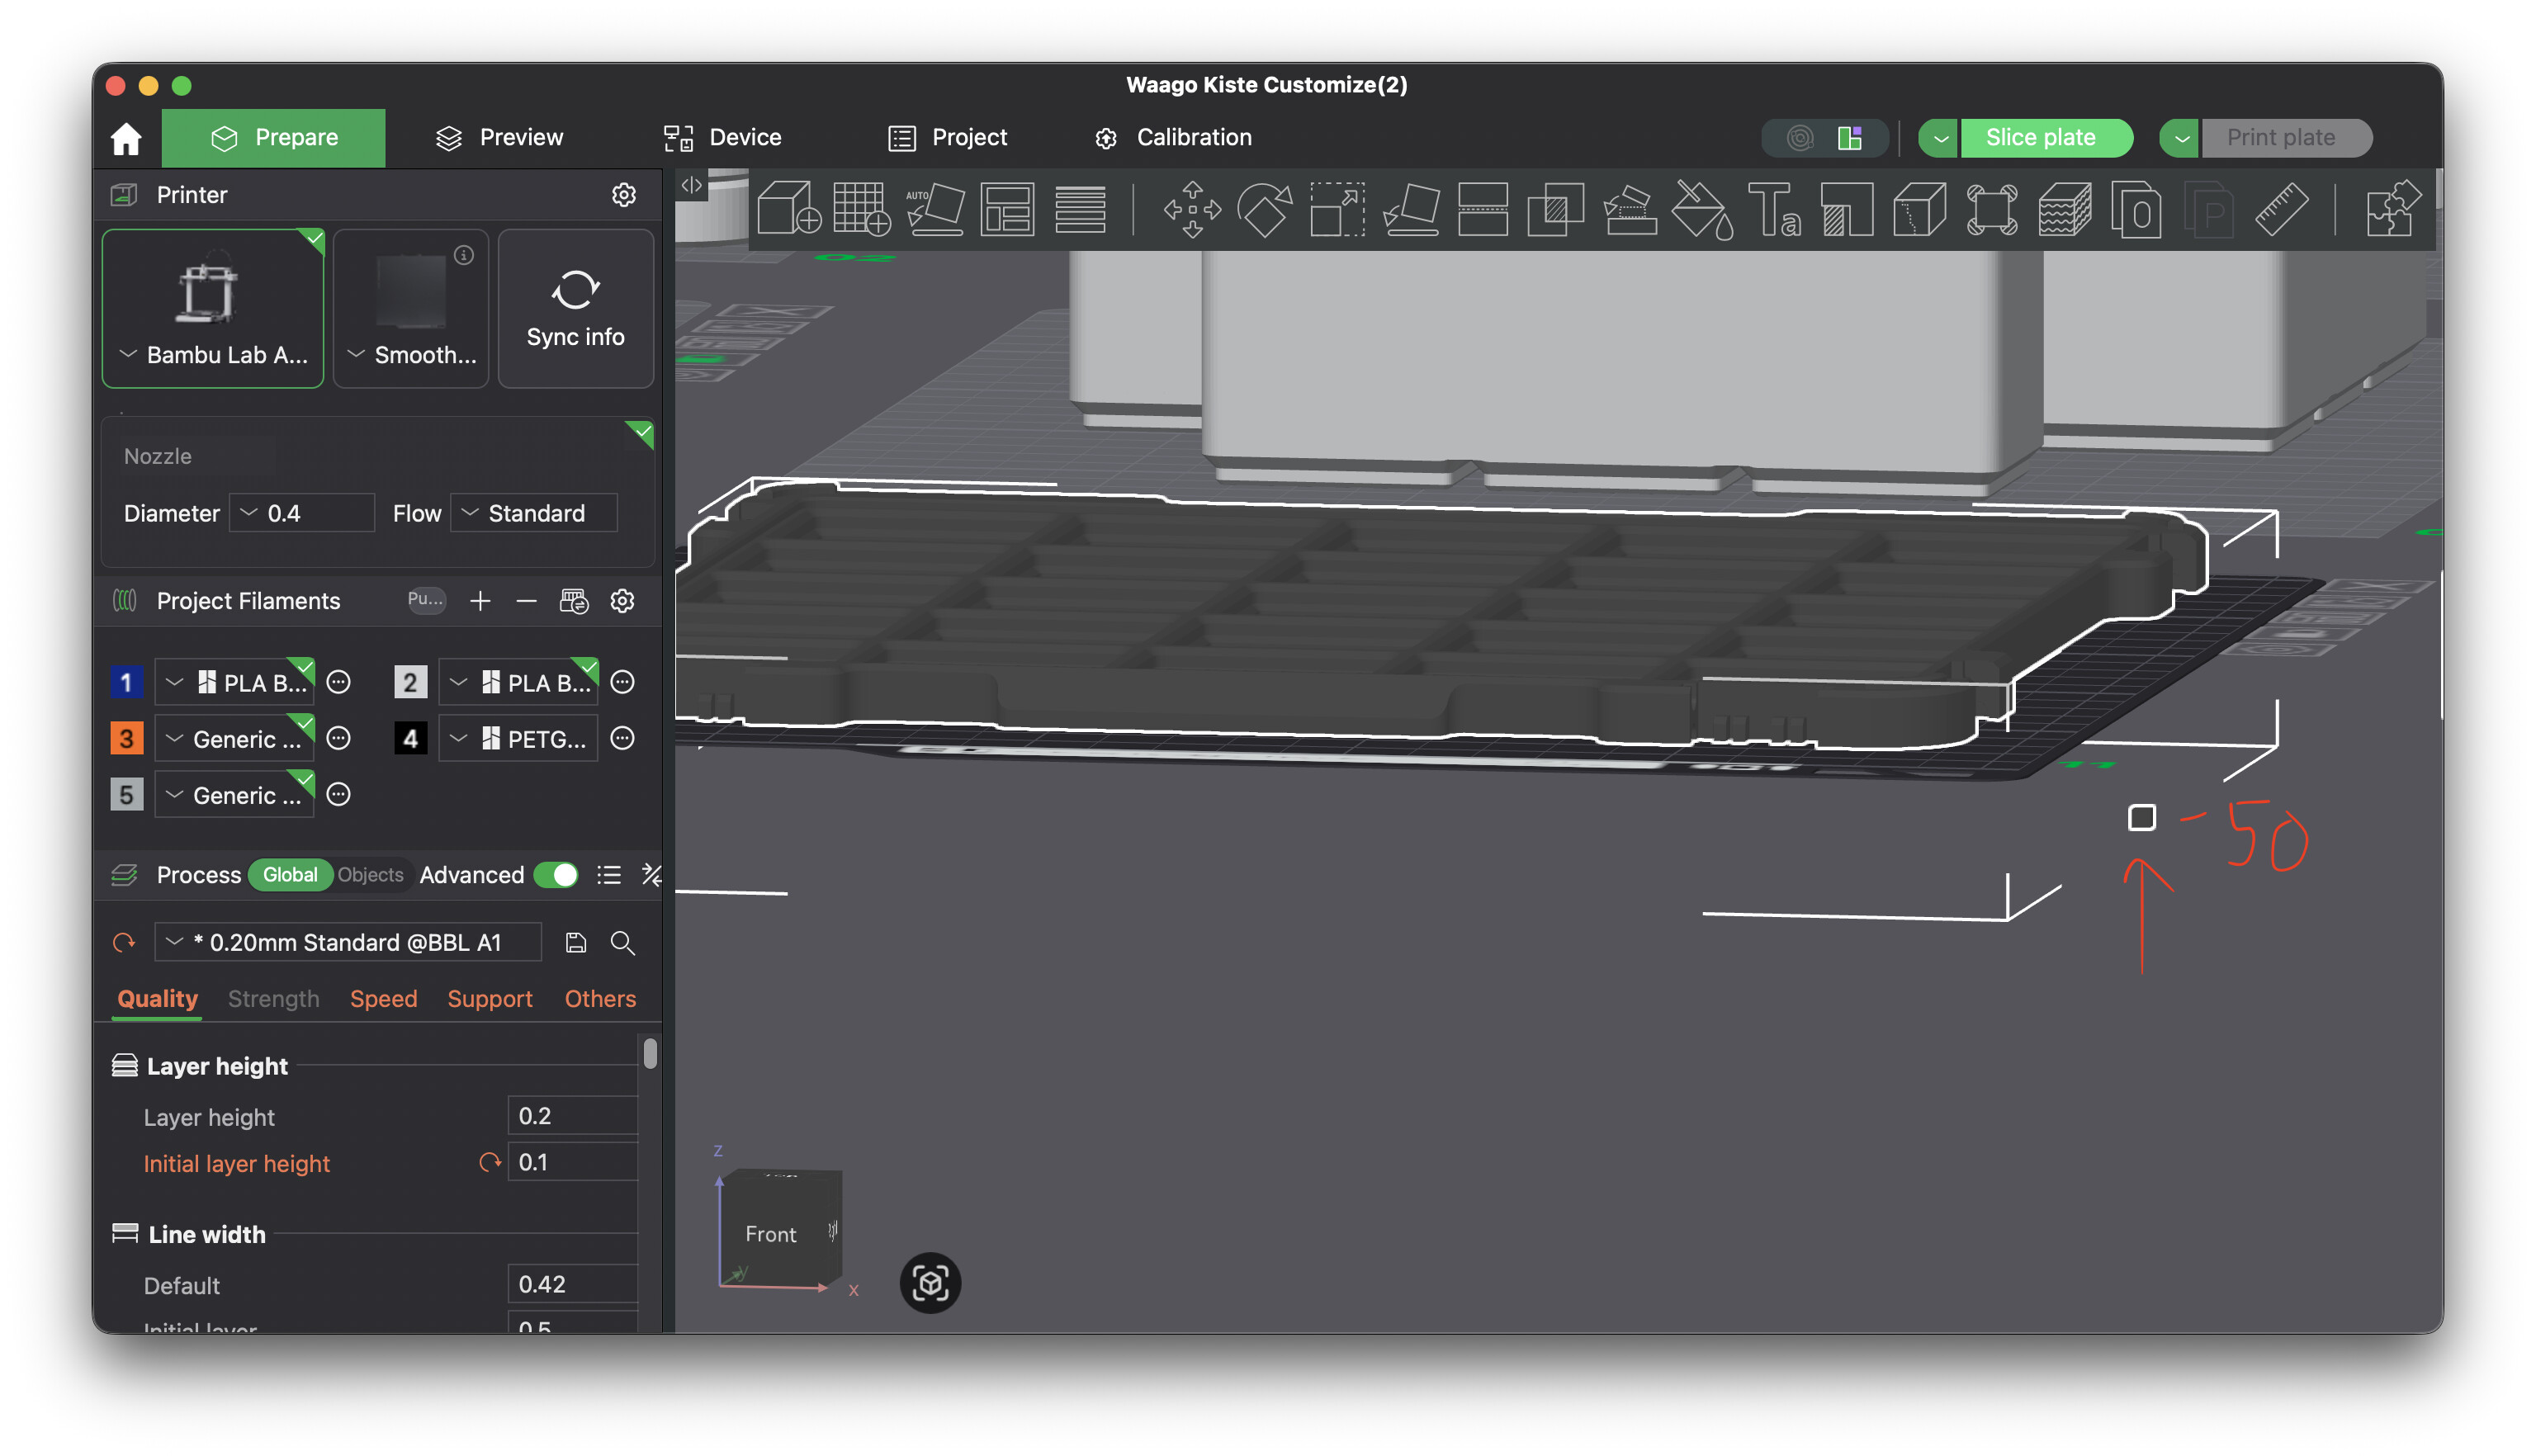Open the Assembly view puzzle icon
The width and height of the screenshot is (2536, 1456).
pyautogui.click(x=2393, y=208)
